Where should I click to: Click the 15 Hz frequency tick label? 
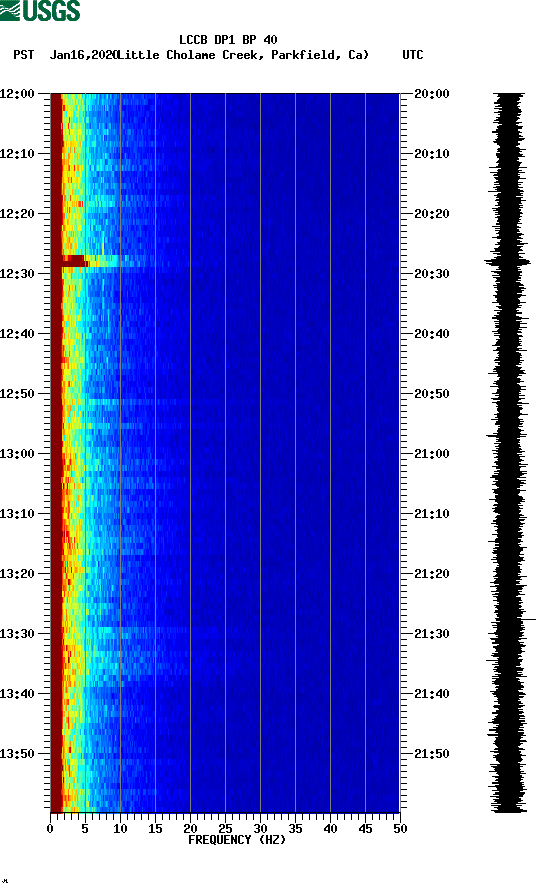click(x=155, y=829)
